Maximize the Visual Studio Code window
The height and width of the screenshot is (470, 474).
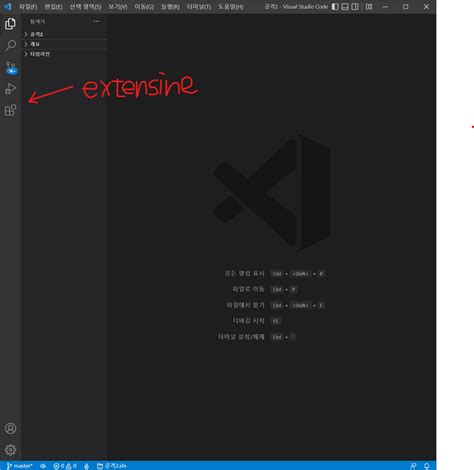tap(406, 7)
